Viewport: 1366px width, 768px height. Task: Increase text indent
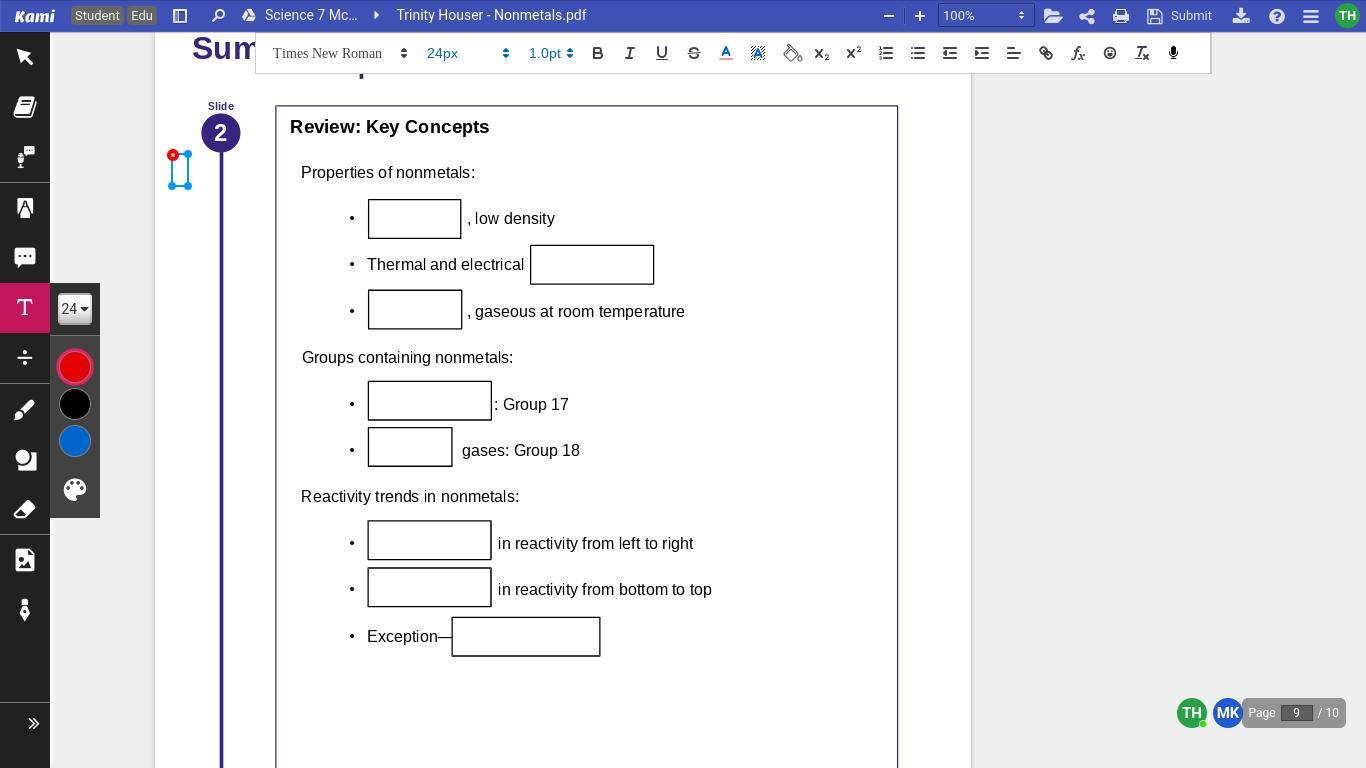click(x=982, y=53)
